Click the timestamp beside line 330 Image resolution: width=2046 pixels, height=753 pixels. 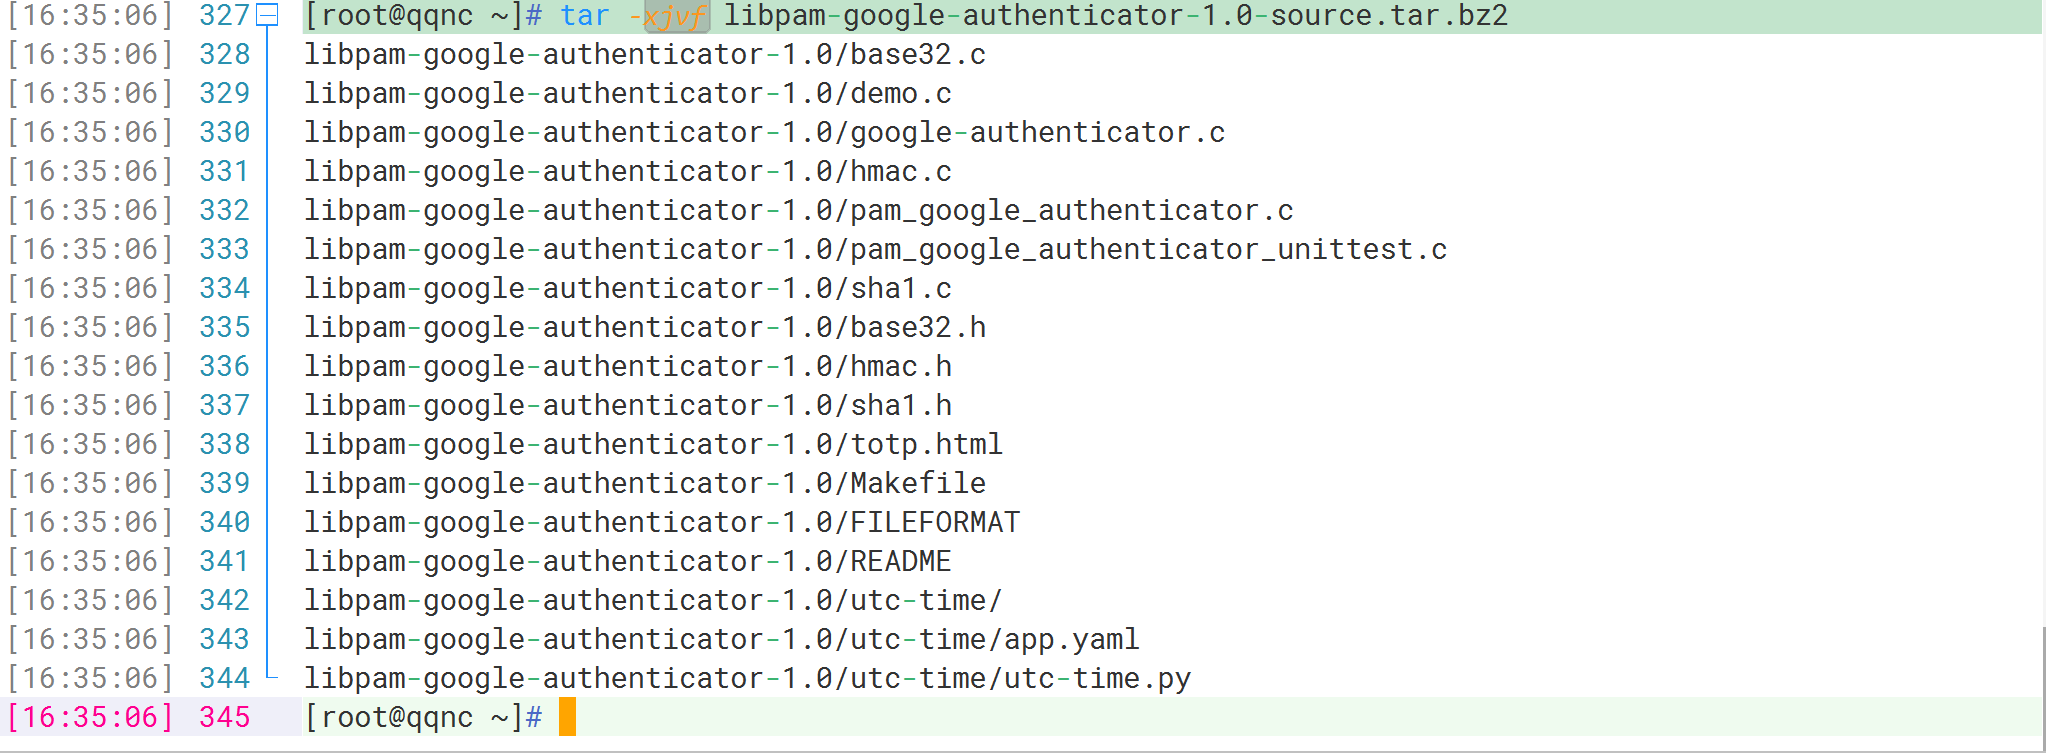pyautogui.click(x=91, y=133)
